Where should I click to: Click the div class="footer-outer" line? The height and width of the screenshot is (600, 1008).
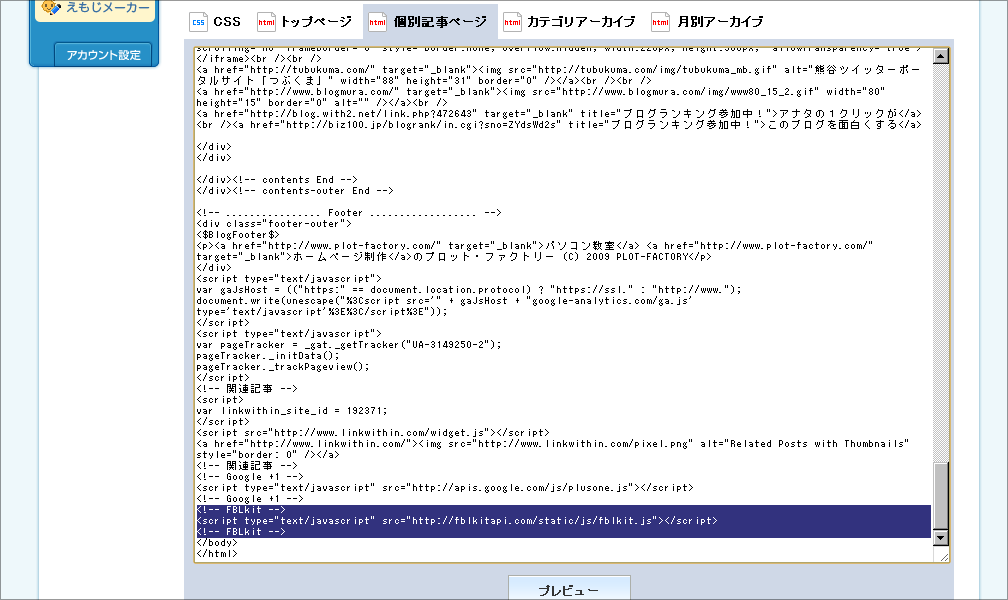[x=274, y=224]
